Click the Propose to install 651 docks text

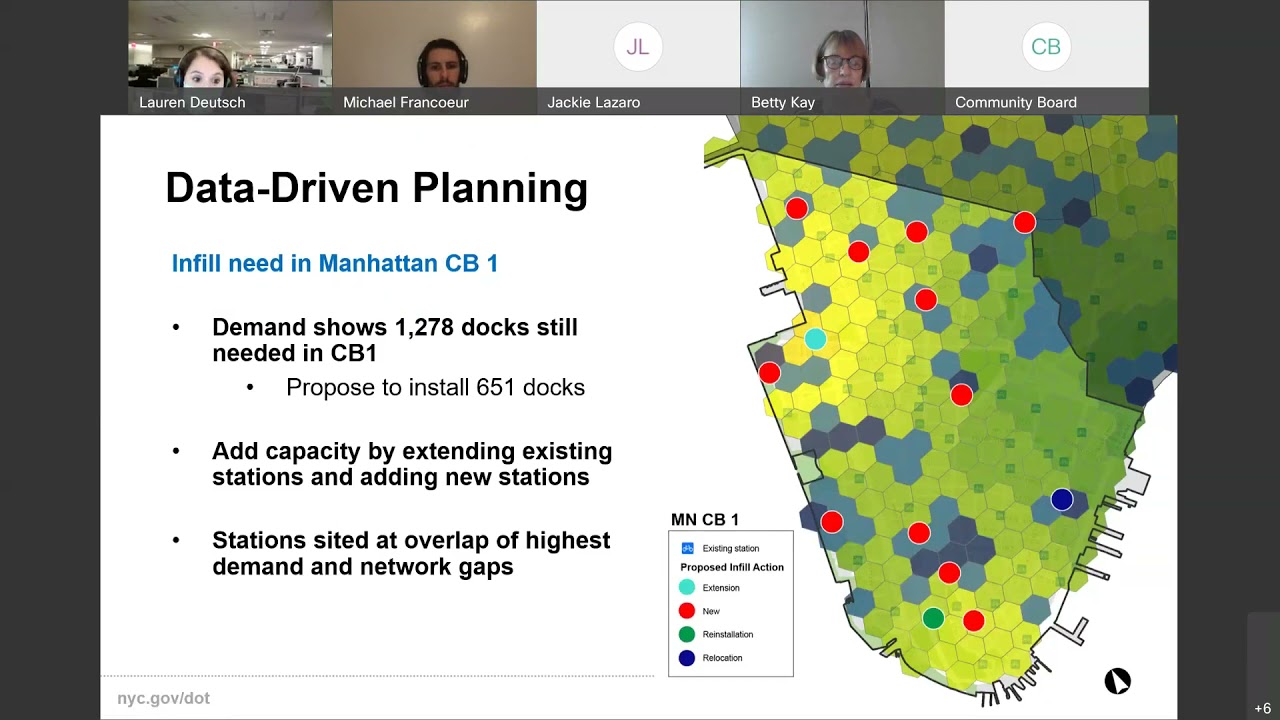[435, 387]
